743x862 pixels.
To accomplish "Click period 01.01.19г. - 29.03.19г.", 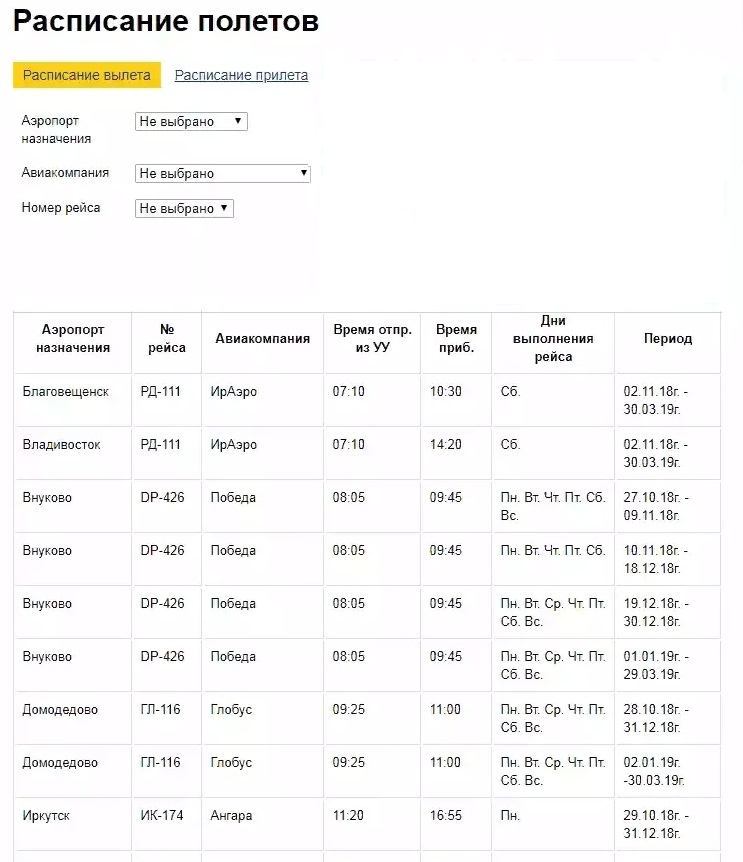I will pos(656,665).
